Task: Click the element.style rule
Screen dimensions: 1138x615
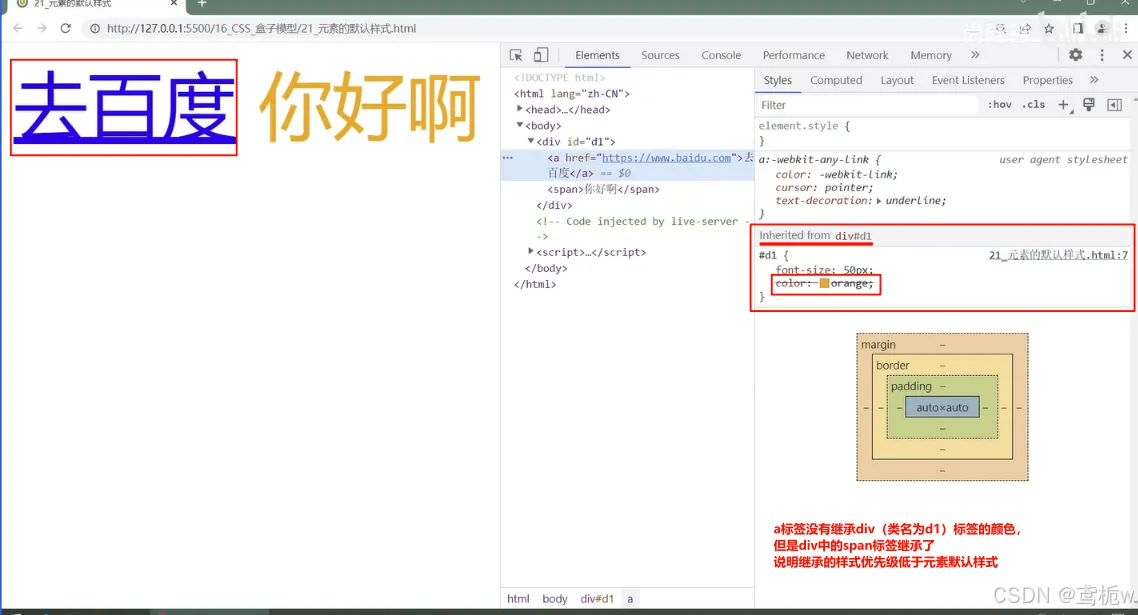Action: point(803,126)
